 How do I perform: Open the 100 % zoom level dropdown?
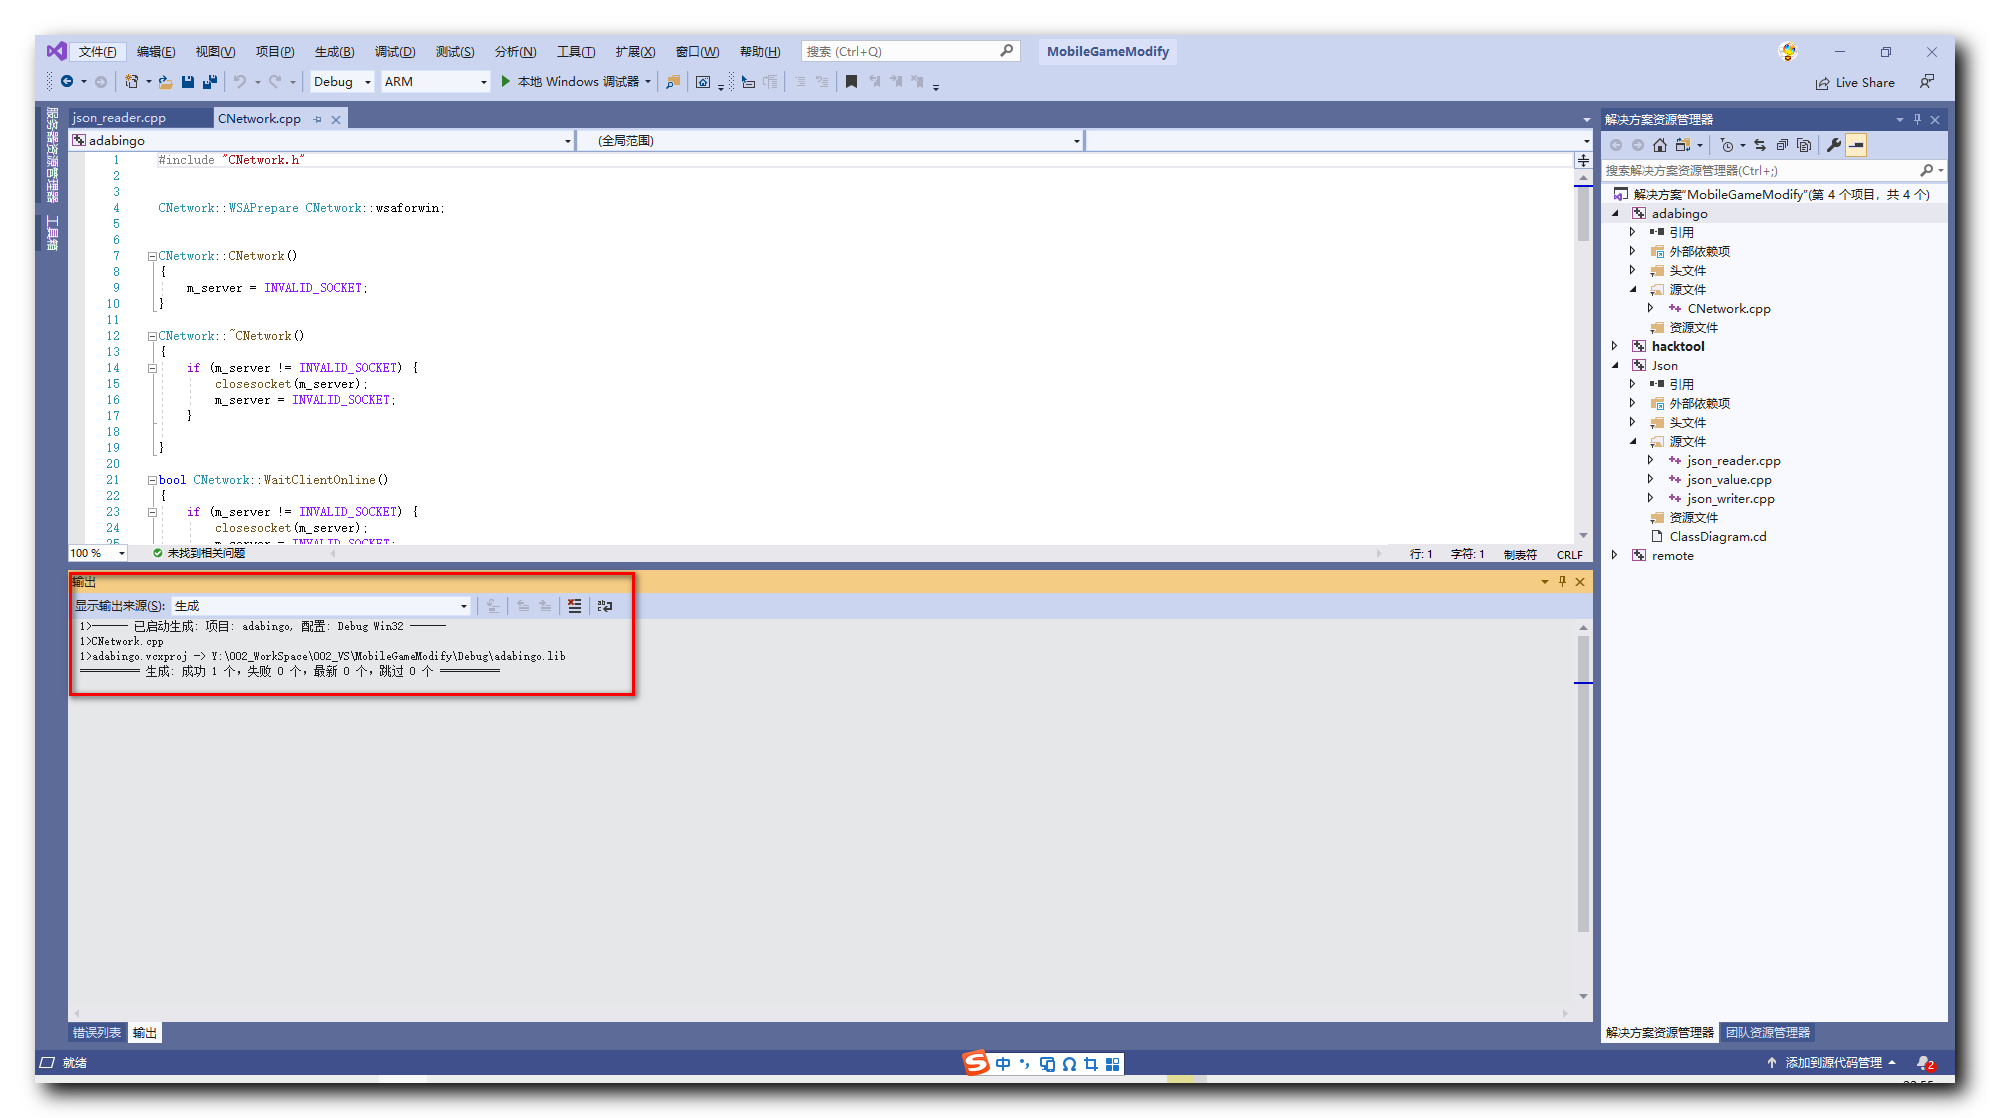tap(98, 553)
